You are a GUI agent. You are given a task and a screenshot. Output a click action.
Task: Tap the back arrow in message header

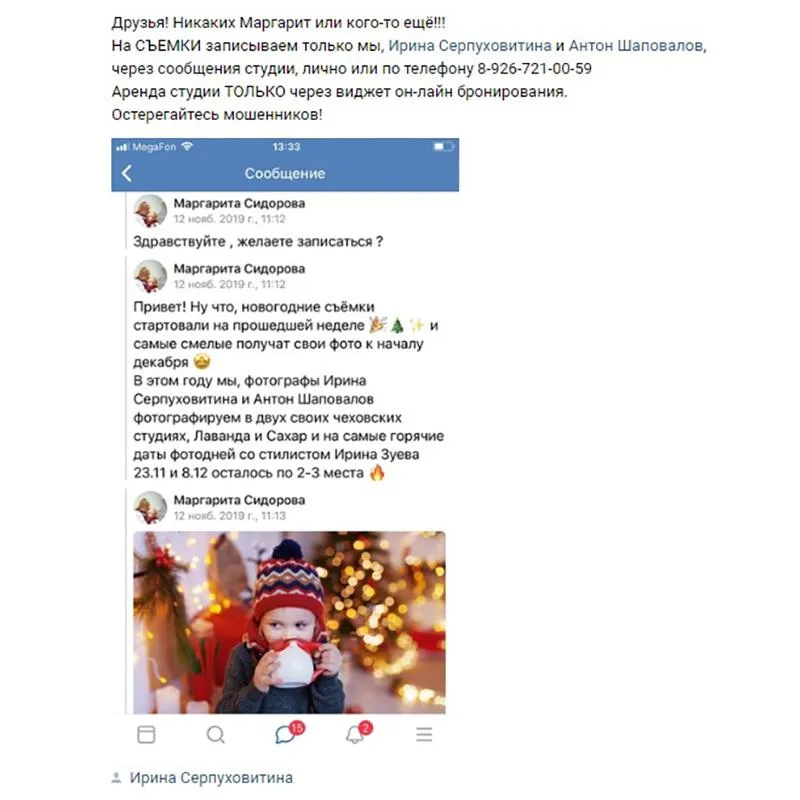point(127,173)
